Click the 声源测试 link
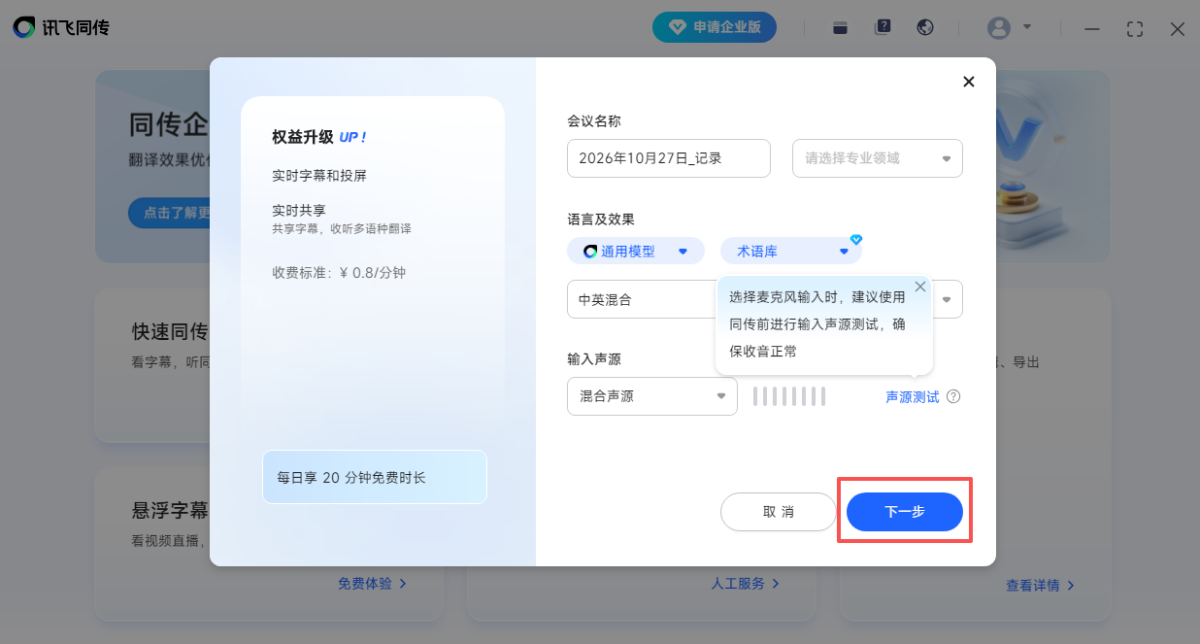 [x=912, y=397]
